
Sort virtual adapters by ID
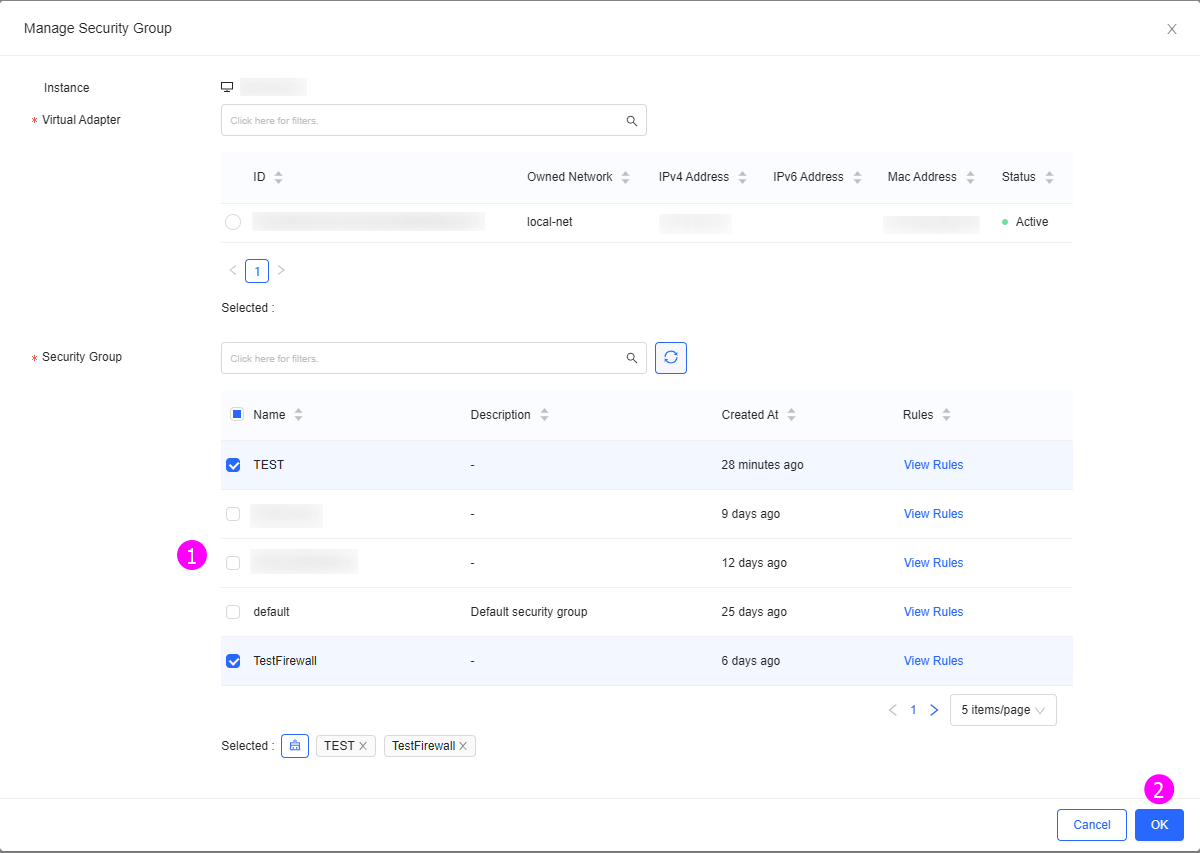[278, 177]
